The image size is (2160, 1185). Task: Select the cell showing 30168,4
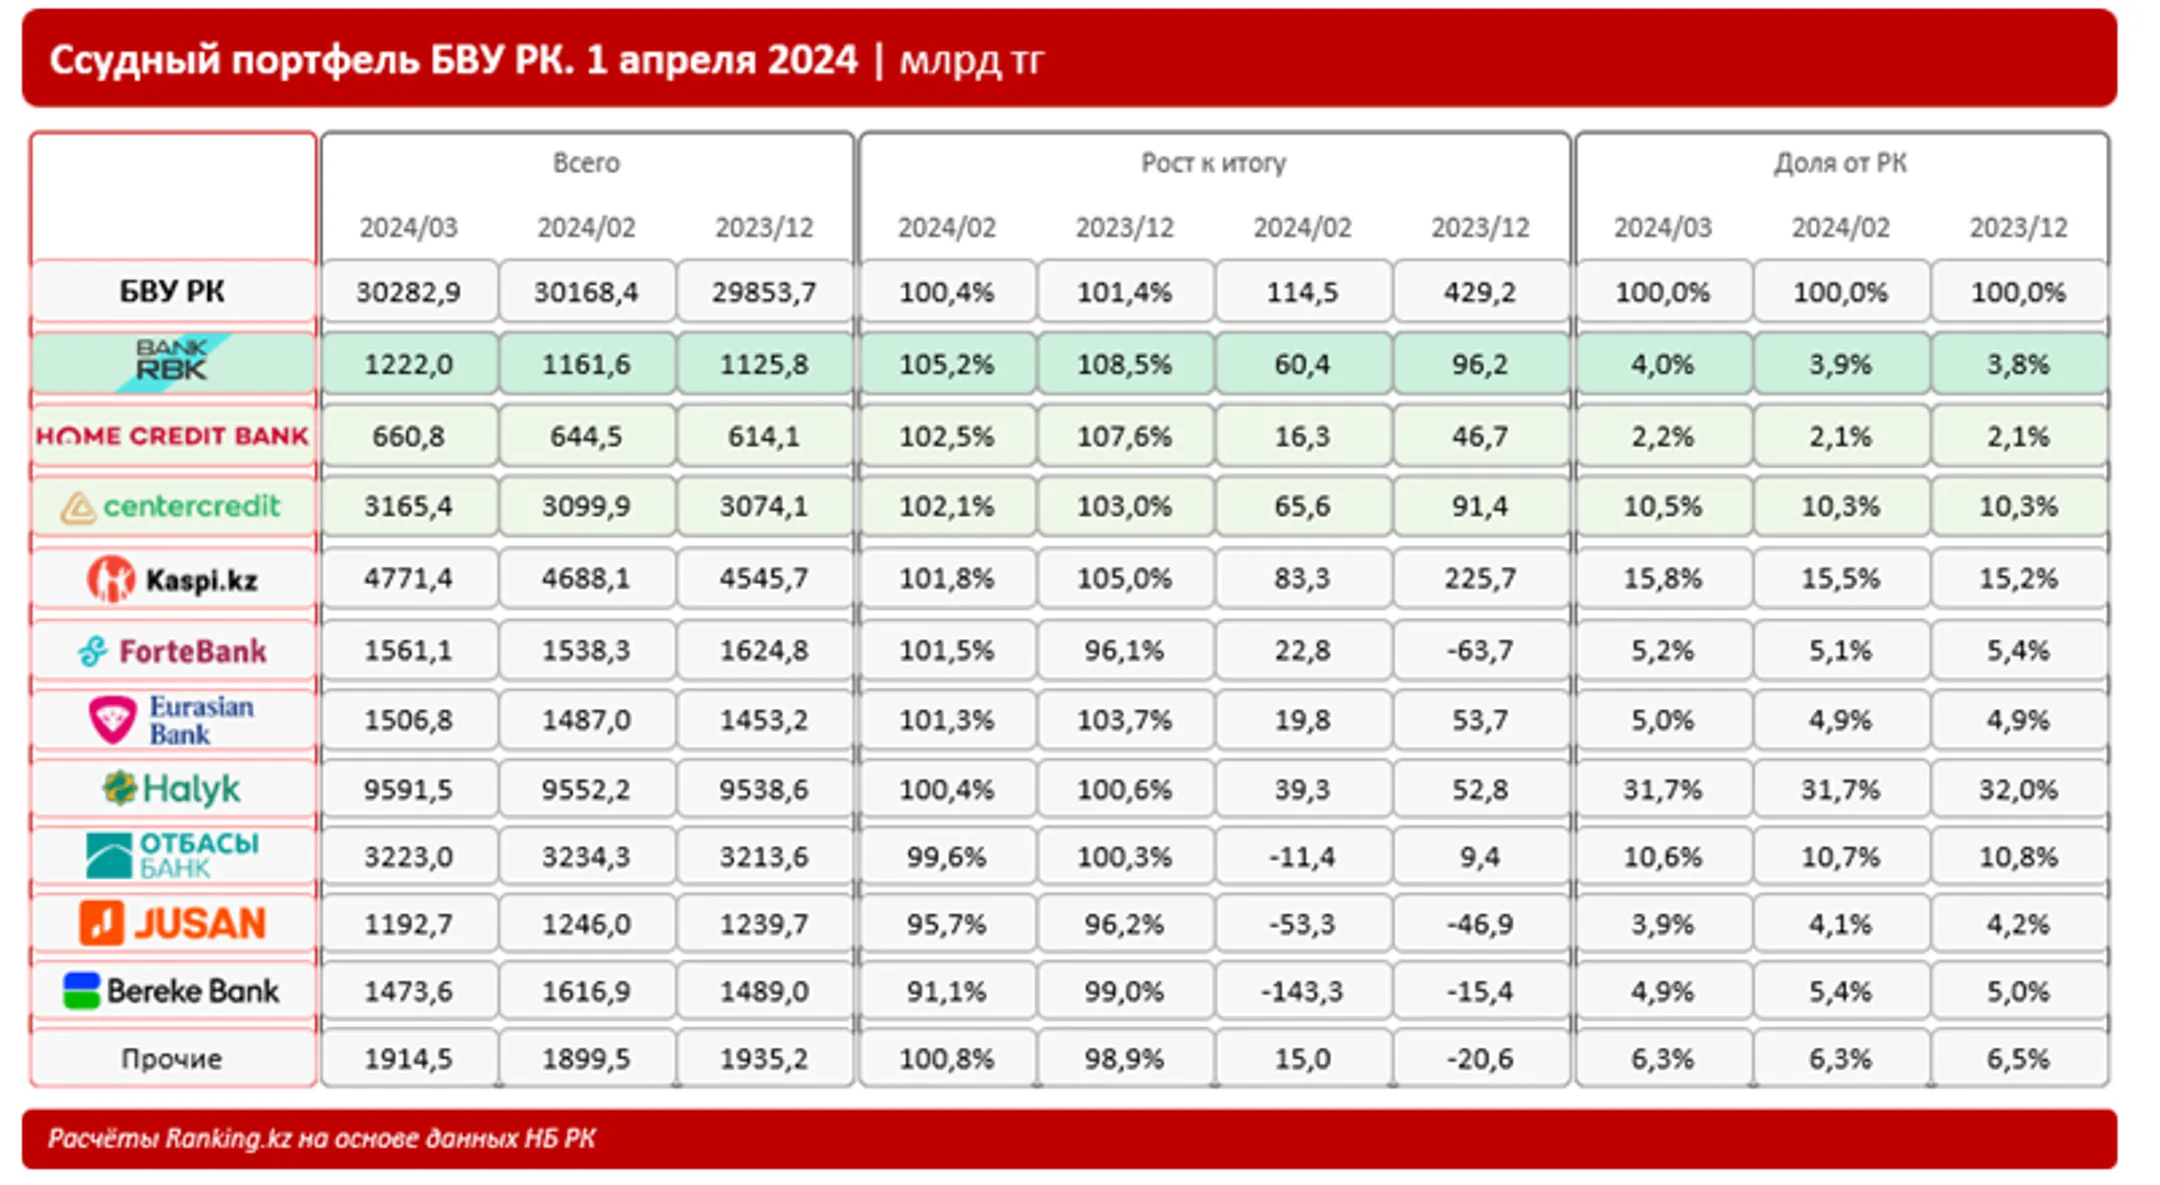587,292
